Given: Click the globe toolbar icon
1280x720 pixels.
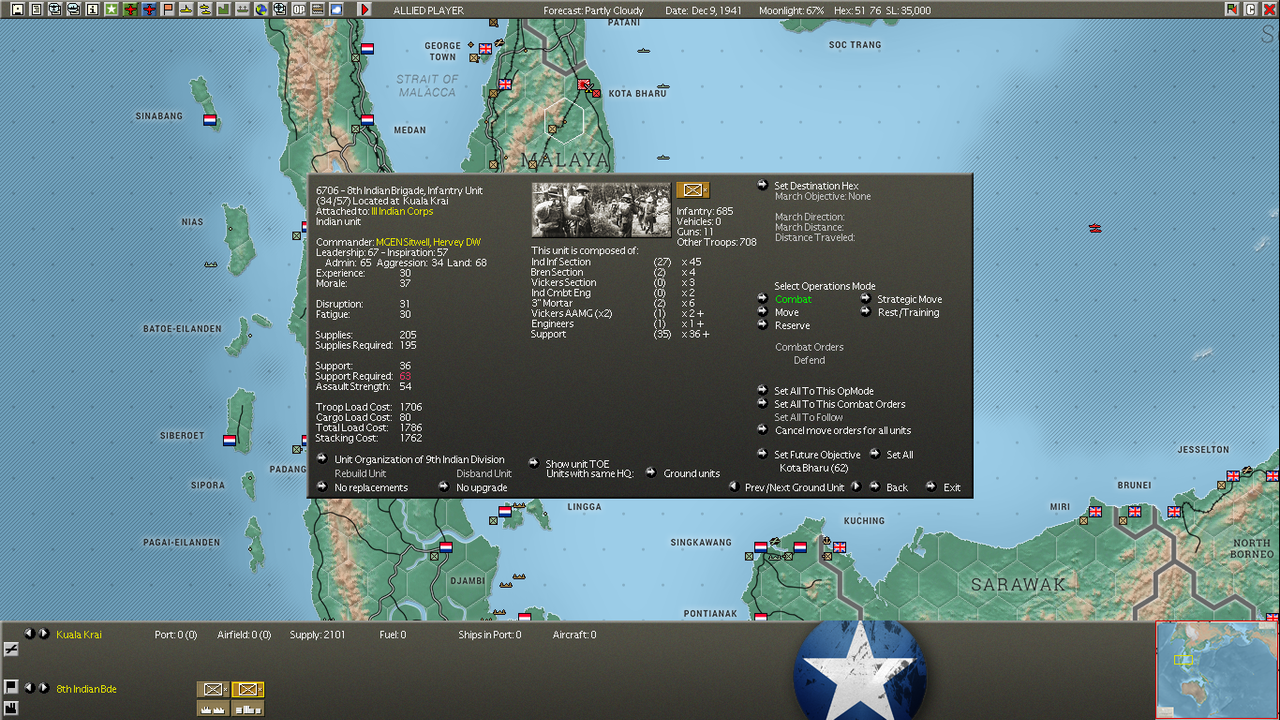Looking at the screenshot, I should click(x=261, y=10).
